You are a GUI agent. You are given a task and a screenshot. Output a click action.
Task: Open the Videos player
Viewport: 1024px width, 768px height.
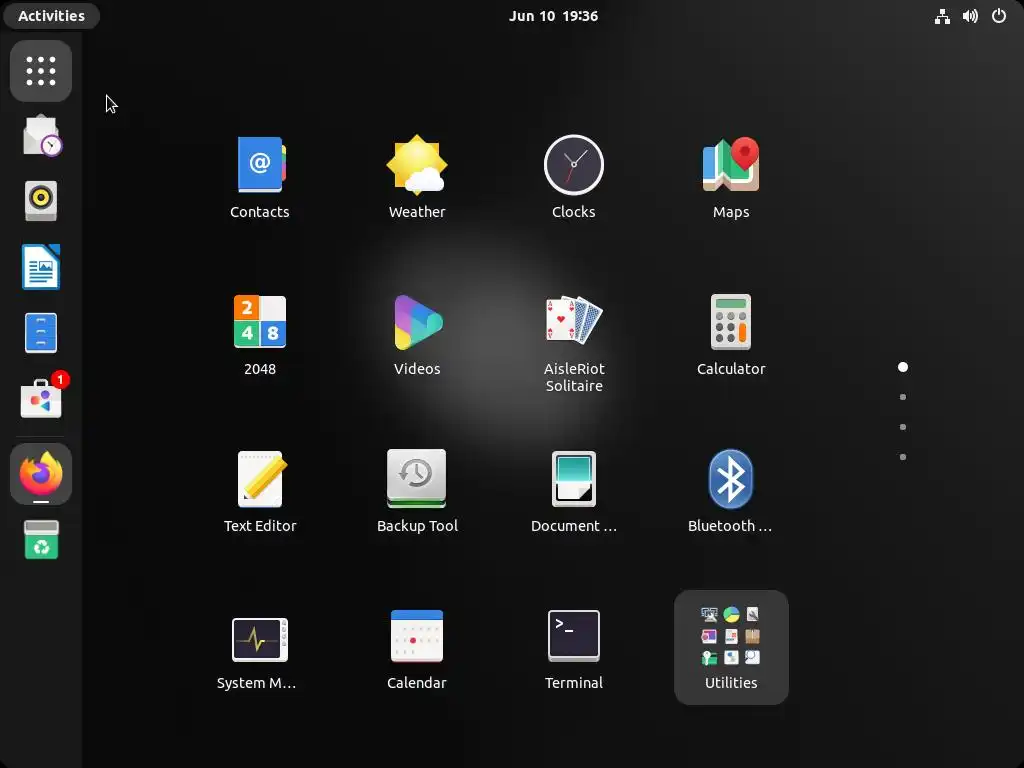(417, 334)
